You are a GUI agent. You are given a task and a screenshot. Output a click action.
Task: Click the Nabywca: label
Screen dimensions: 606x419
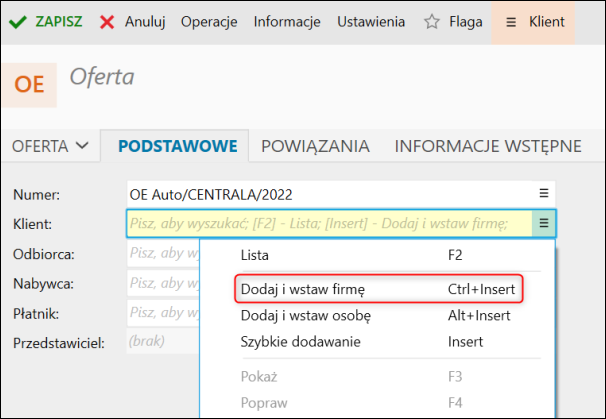click(x=43, y=284)
